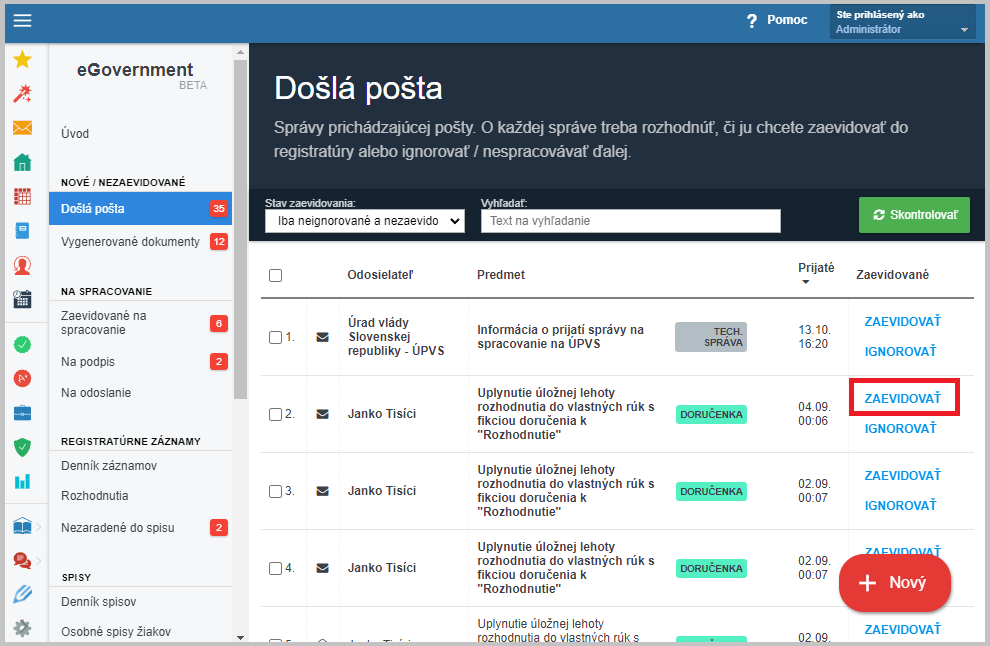
Task: Go to Úvod in the menu
Action: [75, 134]
